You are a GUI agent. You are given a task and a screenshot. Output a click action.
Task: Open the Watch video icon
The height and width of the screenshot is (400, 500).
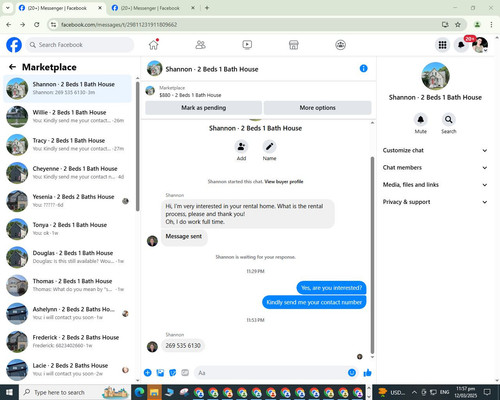pyautogui.click(x=247, y=45)
